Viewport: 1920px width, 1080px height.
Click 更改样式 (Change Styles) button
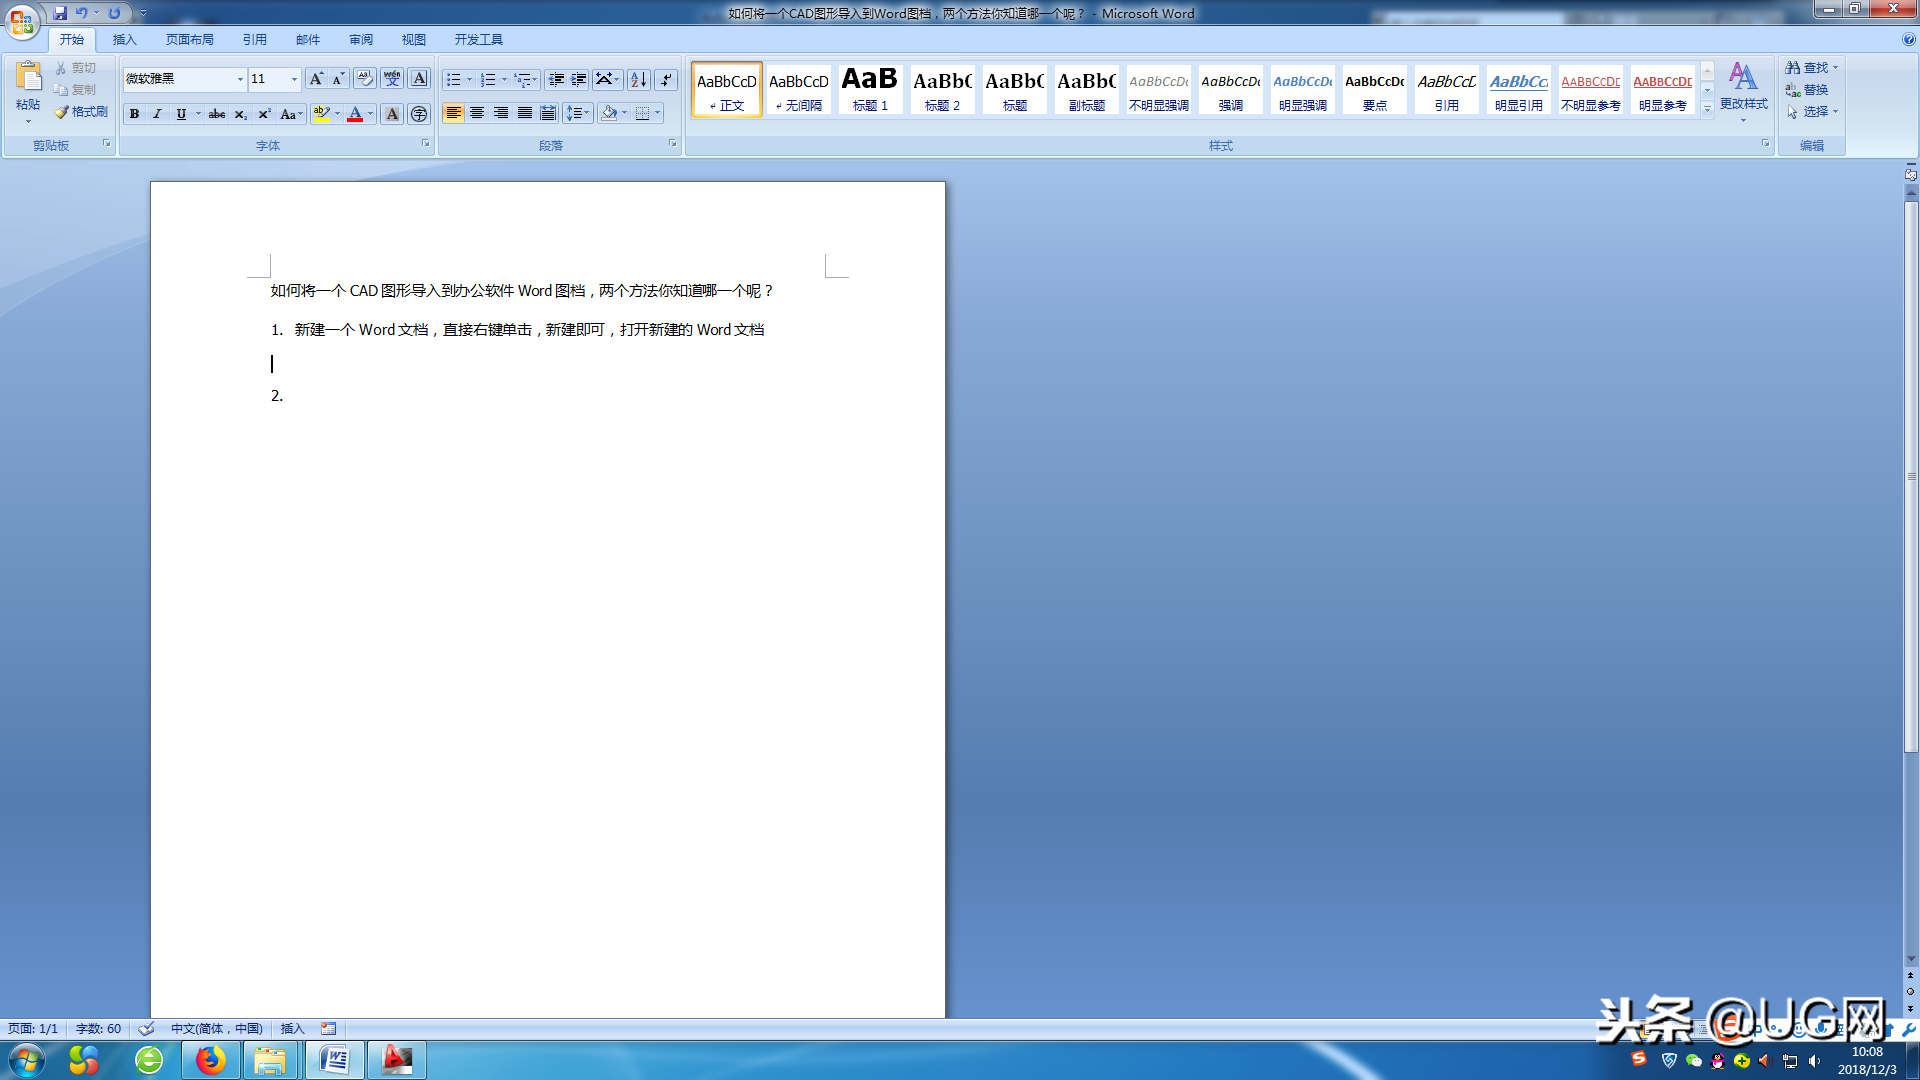click(x=1743, y=91)
